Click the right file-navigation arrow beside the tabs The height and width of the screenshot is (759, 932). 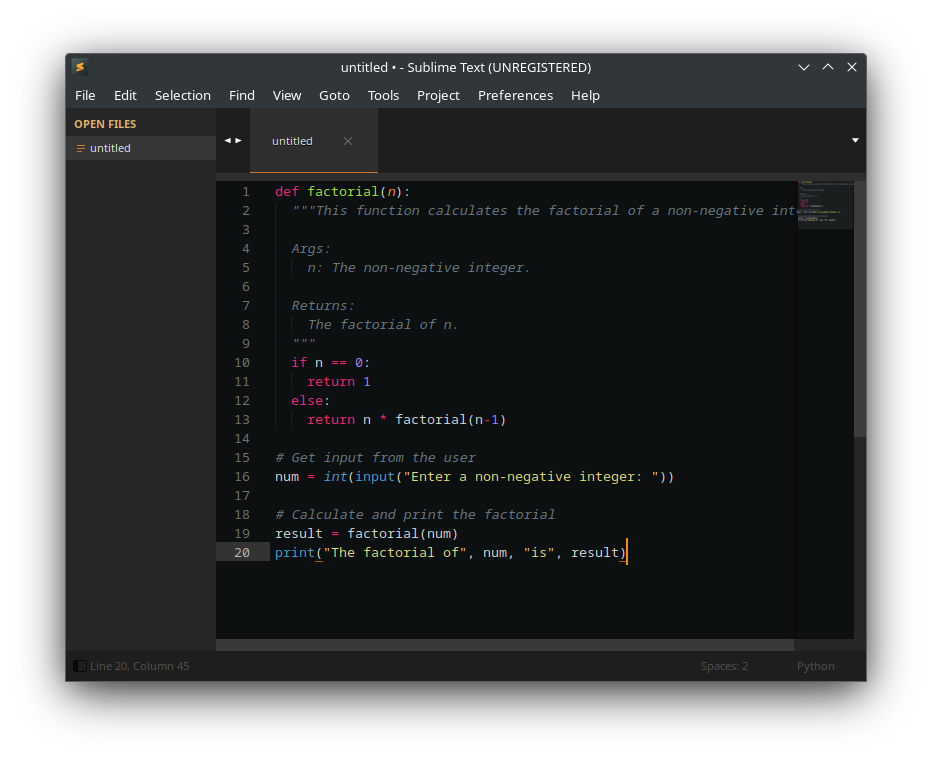pos(238,140)
